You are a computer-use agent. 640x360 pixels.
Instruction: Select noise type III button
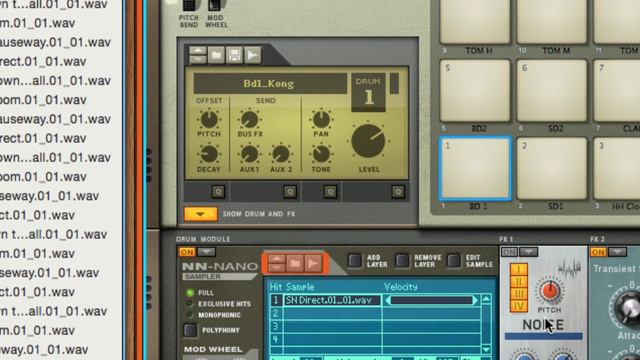pyautogui.click(x=518, y=294)
